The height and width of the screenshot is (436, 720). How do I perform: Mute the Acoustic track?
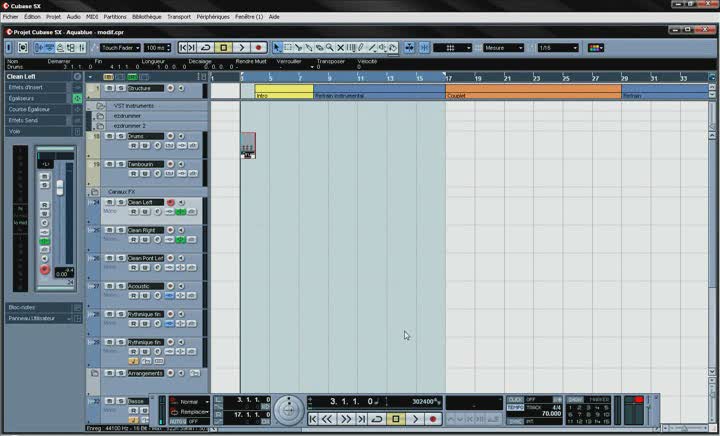110,286
